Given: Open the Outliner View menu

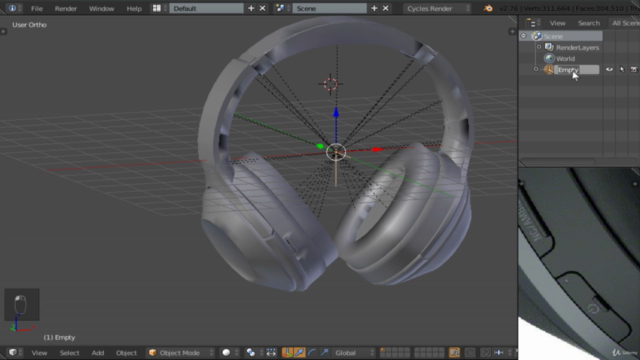Looking at the screenshot, I should [558, 23].
